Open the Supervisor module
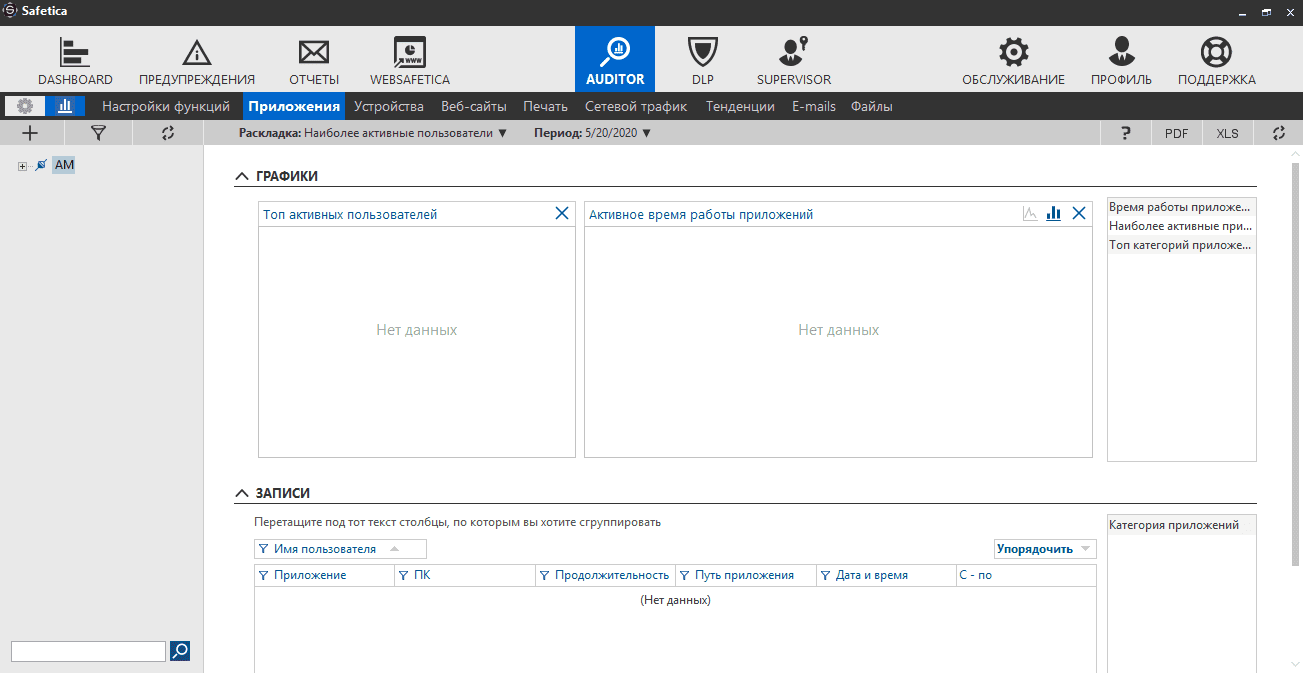This screenshot has height=673, width=1303. [x=793, y=61]
